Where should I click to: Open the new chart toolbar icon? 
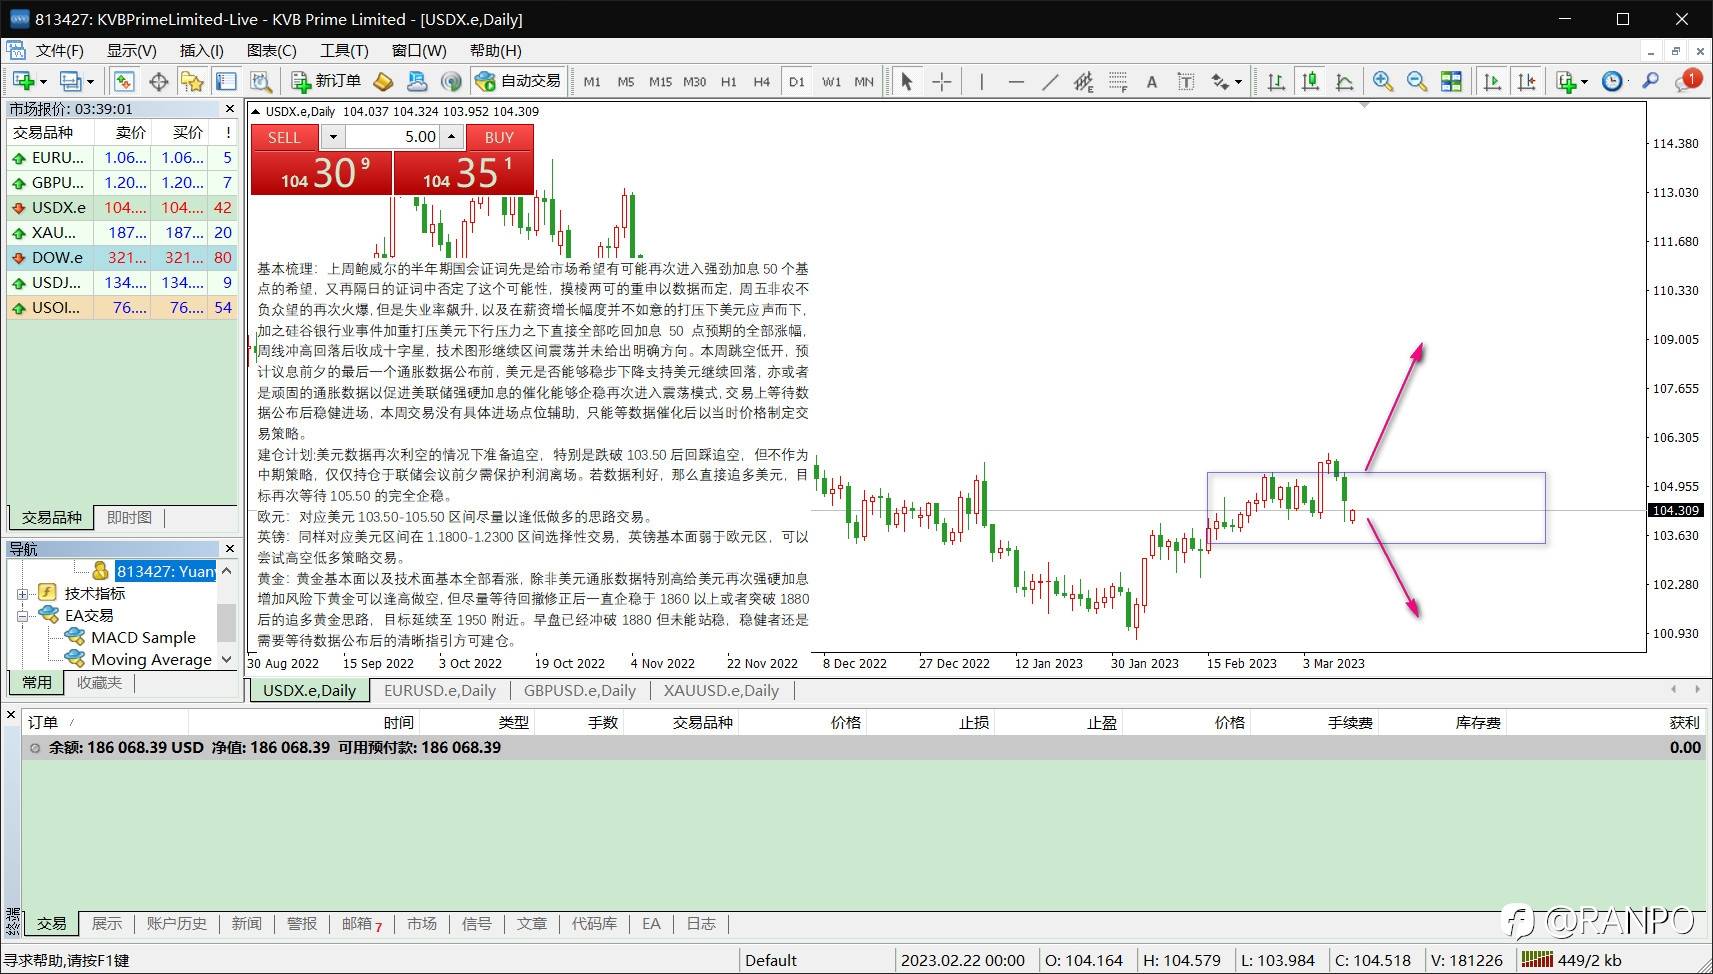click(x=28, y=81)
